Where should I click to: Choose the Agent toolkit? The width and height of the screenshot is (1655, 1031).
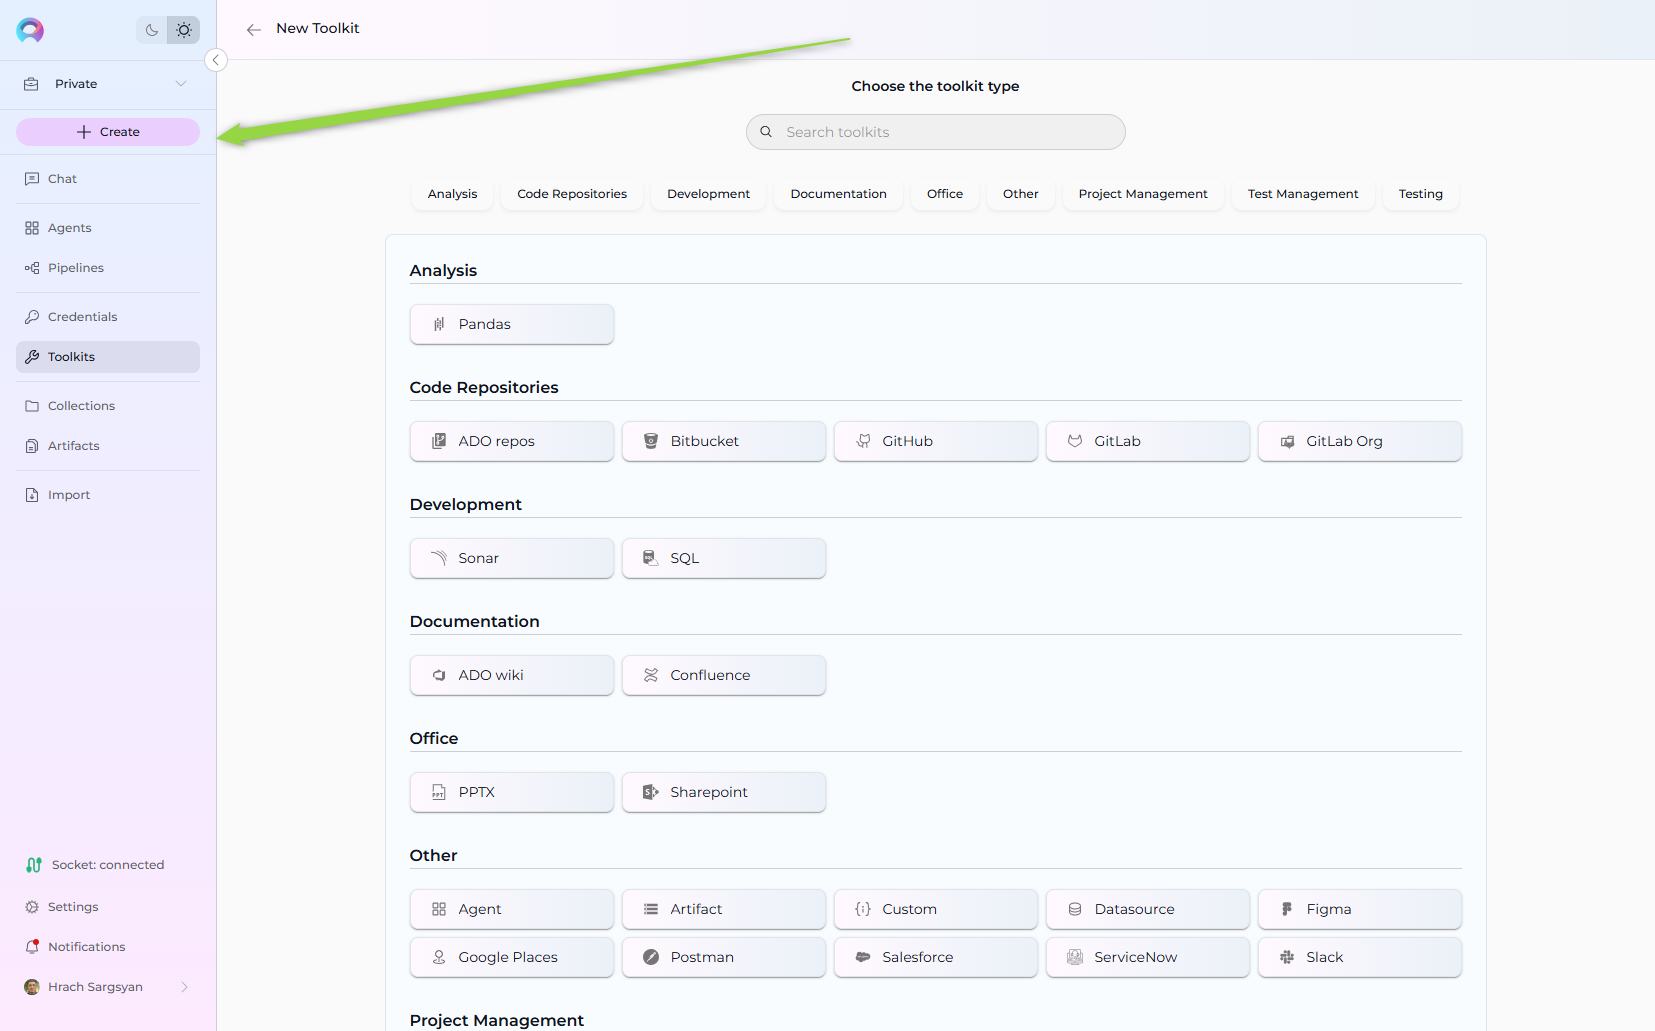click(512, 909)
